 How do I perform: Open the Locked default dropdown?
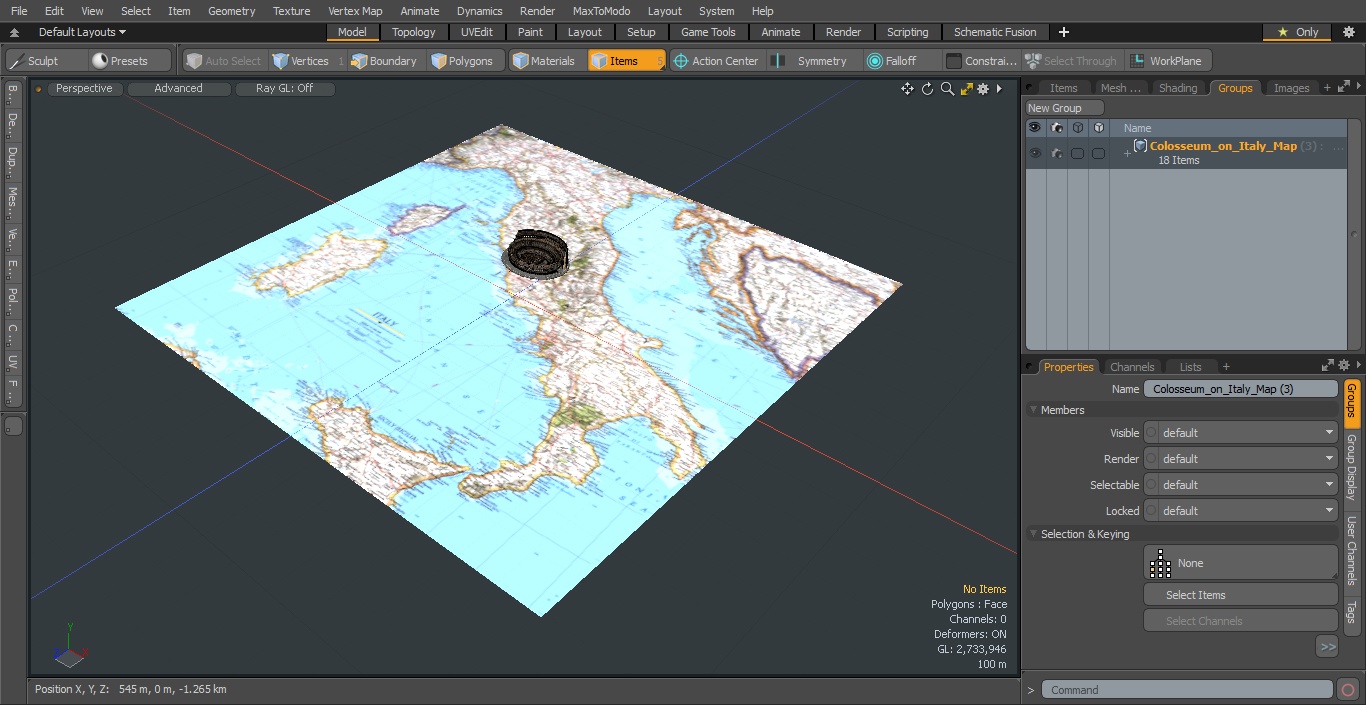1247,511
